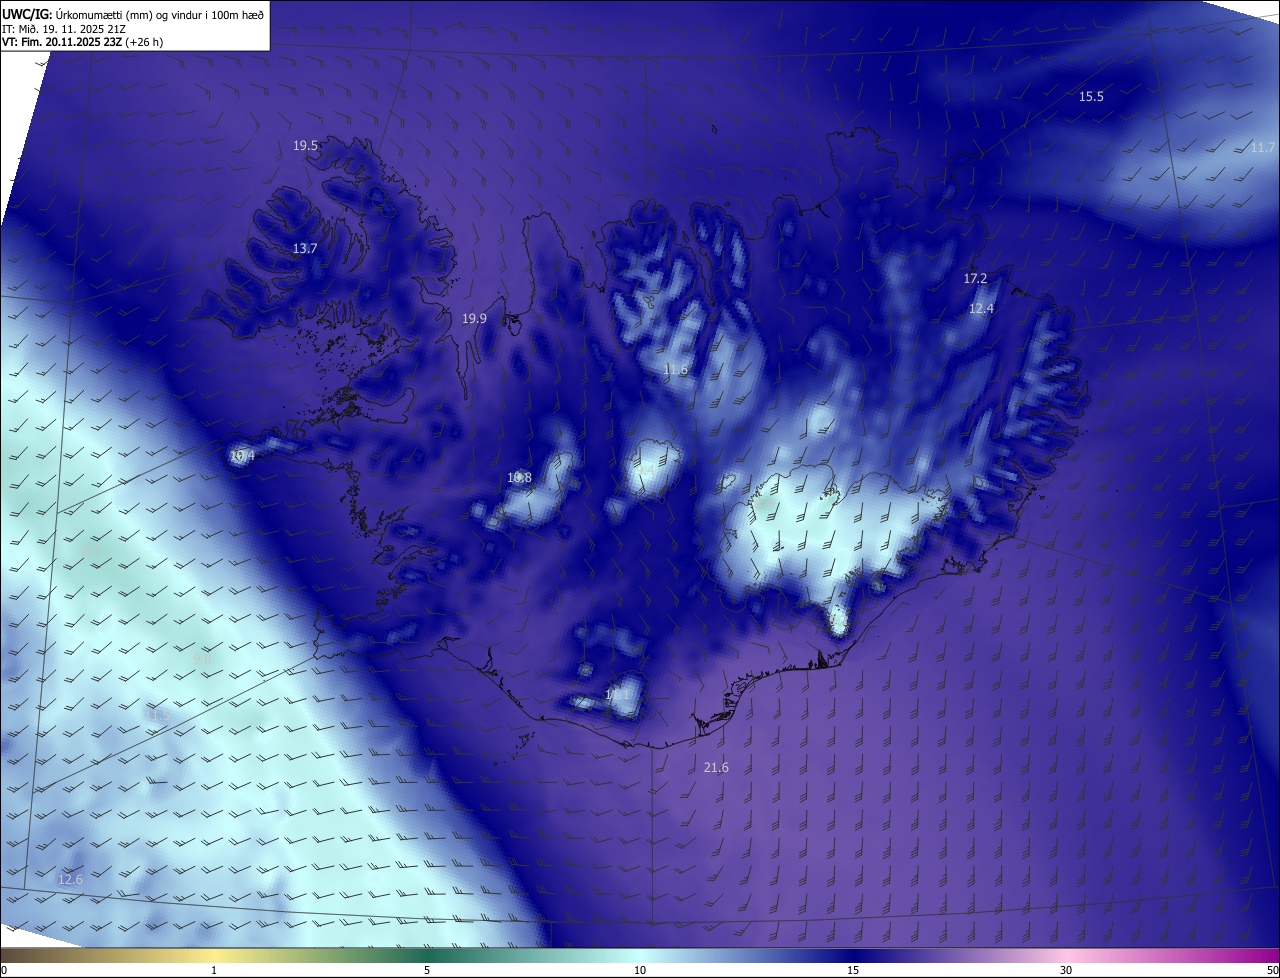1280x978 pixels.
Task: Click the 21.6 value label
Action: [716, 768]
